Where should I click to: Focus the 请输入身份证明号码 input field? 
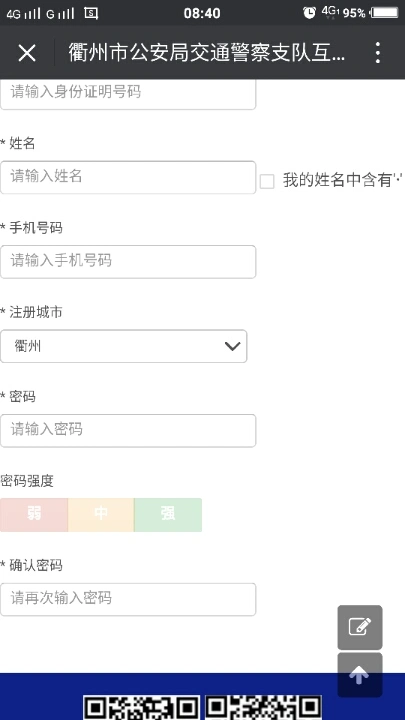coord(128,94)
